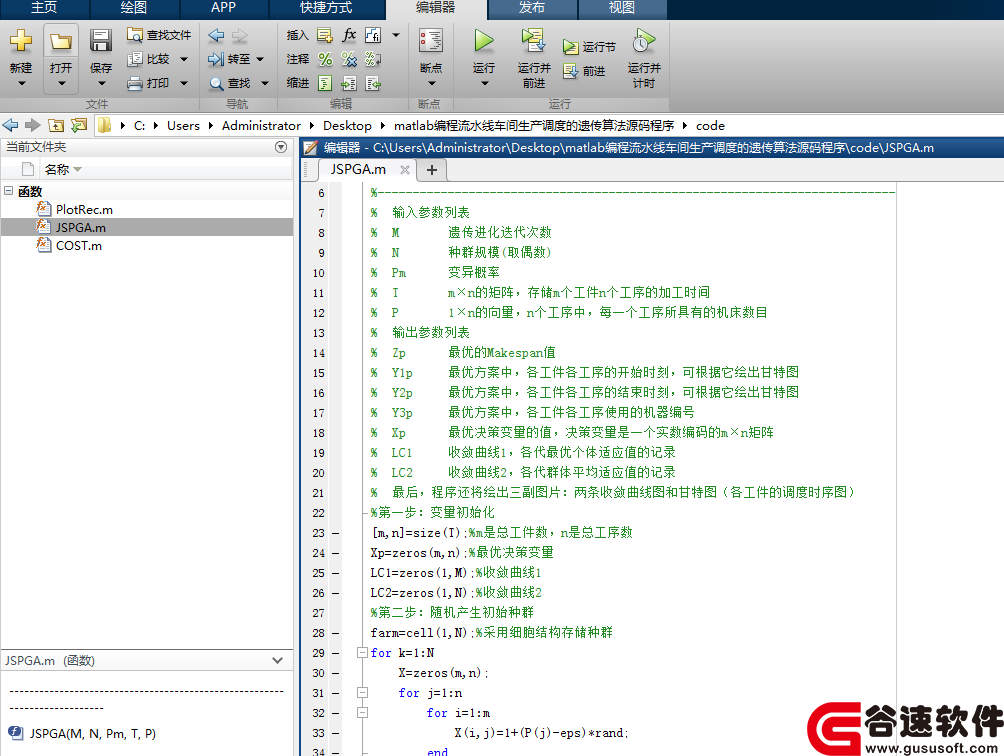
Task: Click the Find (查找) magnifier icon
Action: 216,83
